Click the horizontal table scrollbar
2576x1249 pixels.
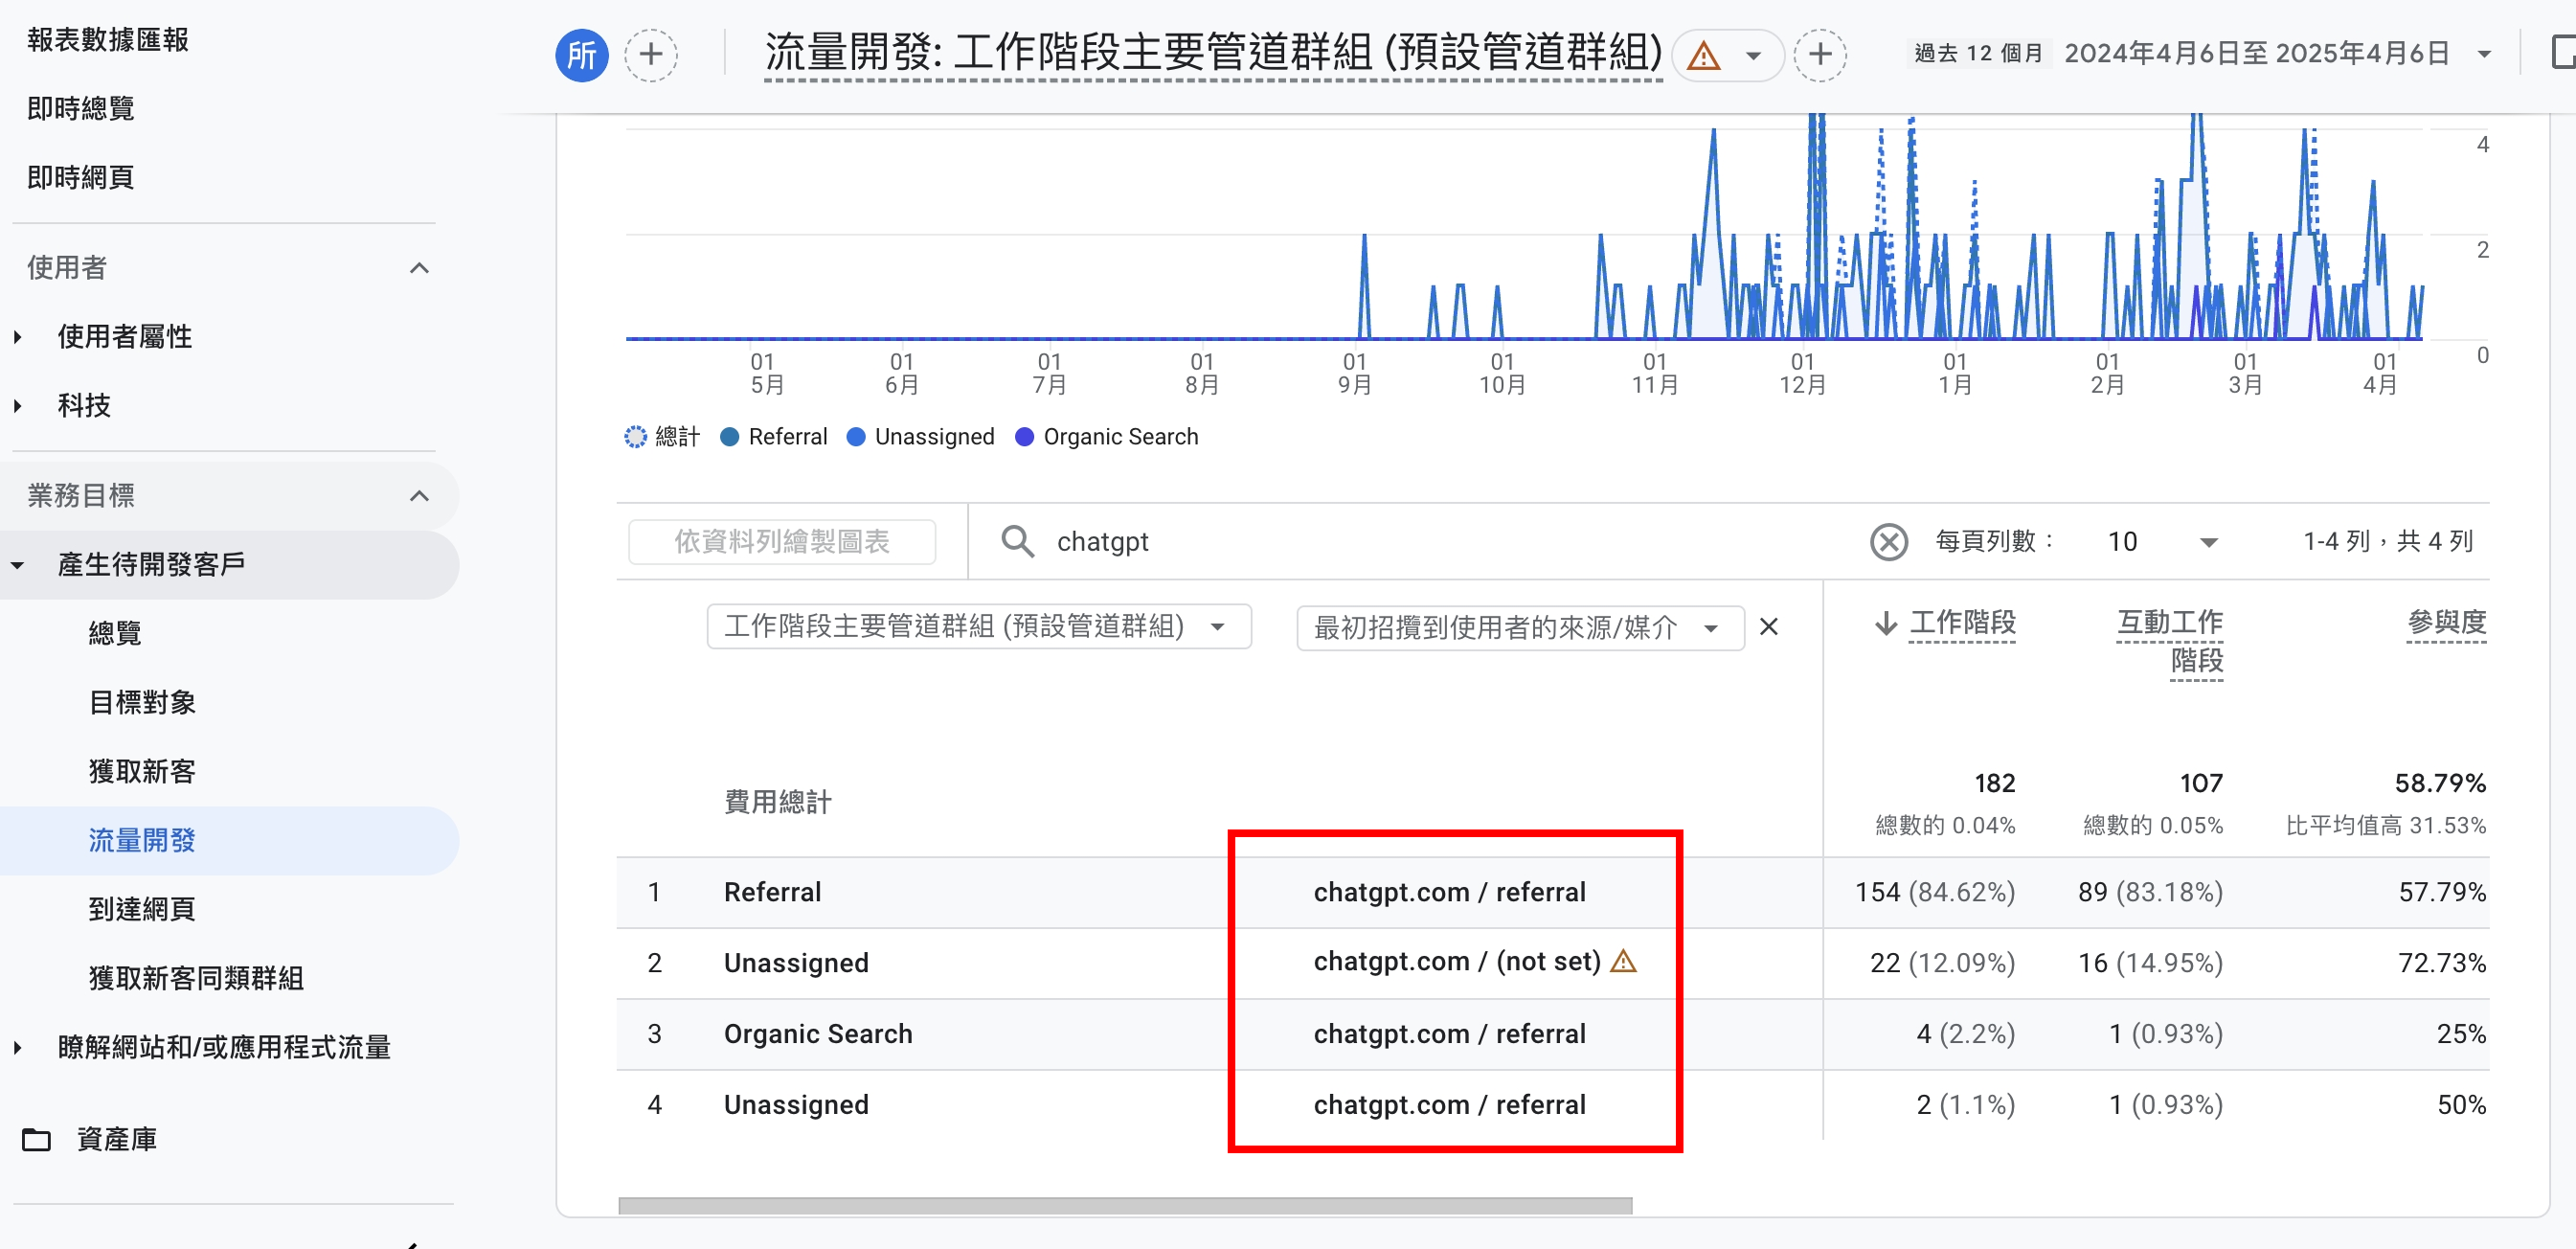click(x=1125, y=1205)
